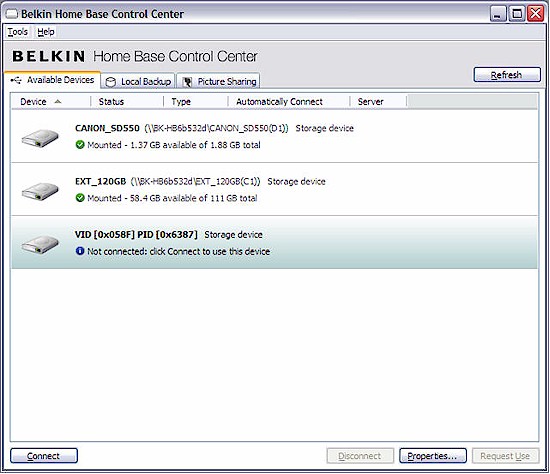Image resolution: width=550 pixels, height=474 pixels.
Task: Select the EXT_120GB device name
Action: pos(100,182)
